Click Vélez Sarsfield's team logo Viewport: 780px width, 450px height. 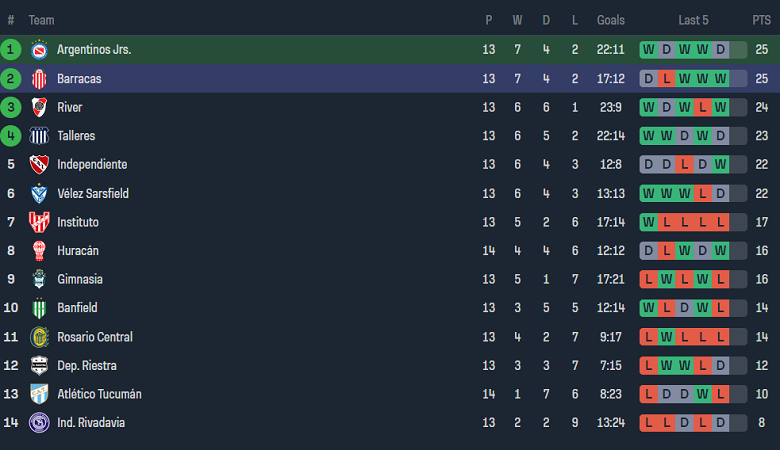tap(39, 194)
